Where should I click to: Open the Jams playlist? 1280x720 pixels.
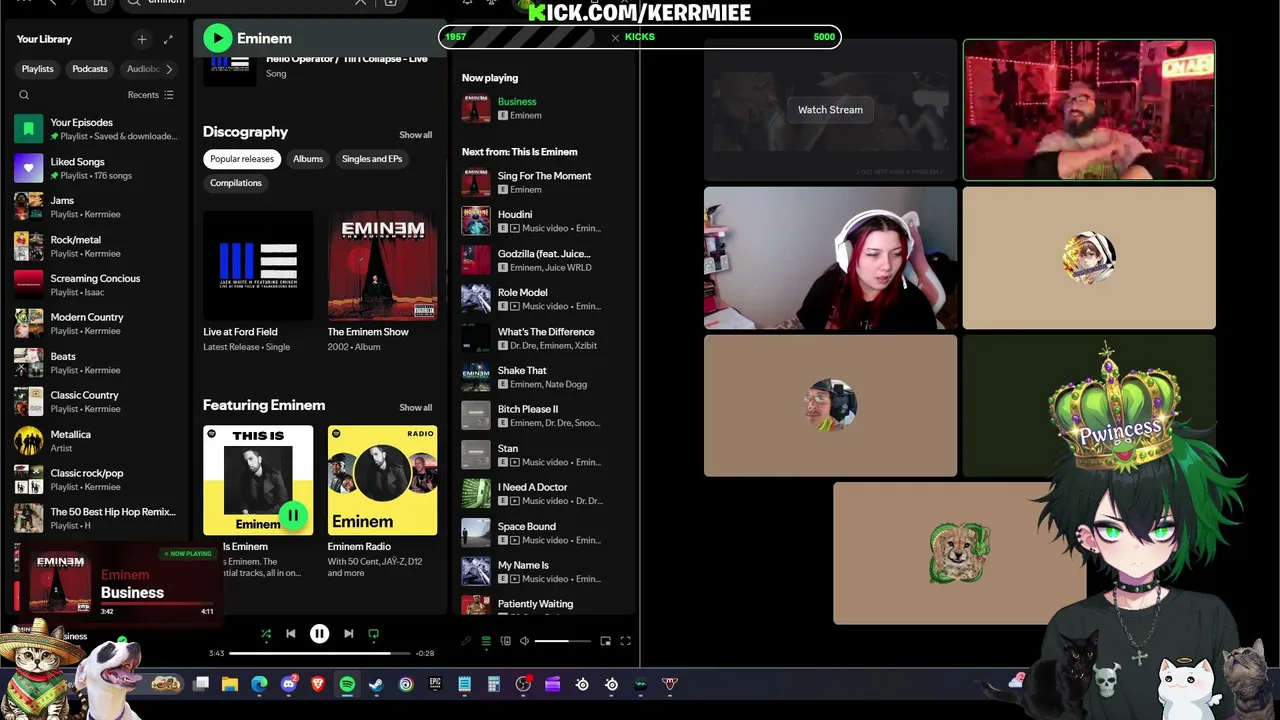point(96,207)
